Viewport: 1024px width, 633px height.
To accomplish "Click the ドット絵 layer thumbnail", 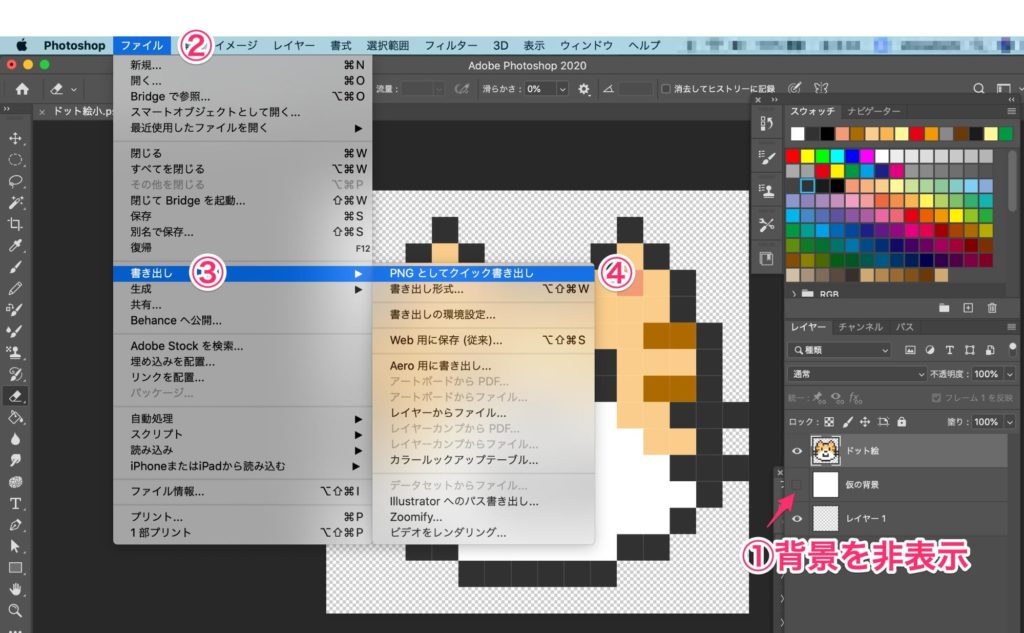I will 825,448.
